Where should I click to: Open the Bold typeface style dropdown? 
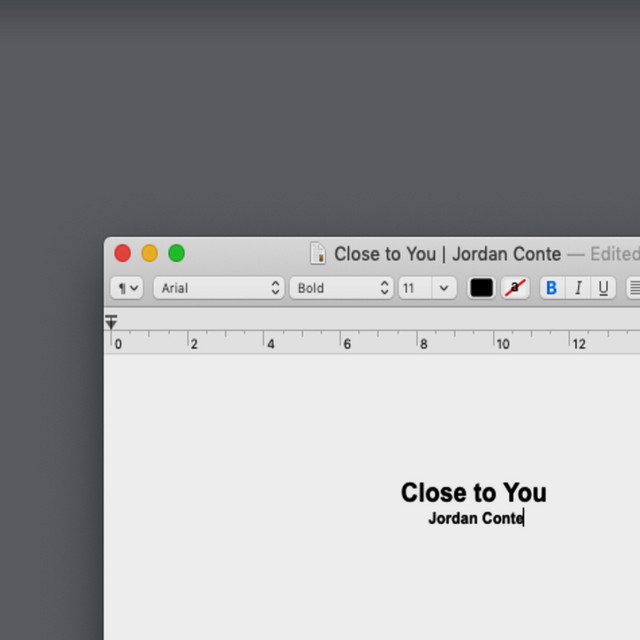coord(341,288)
